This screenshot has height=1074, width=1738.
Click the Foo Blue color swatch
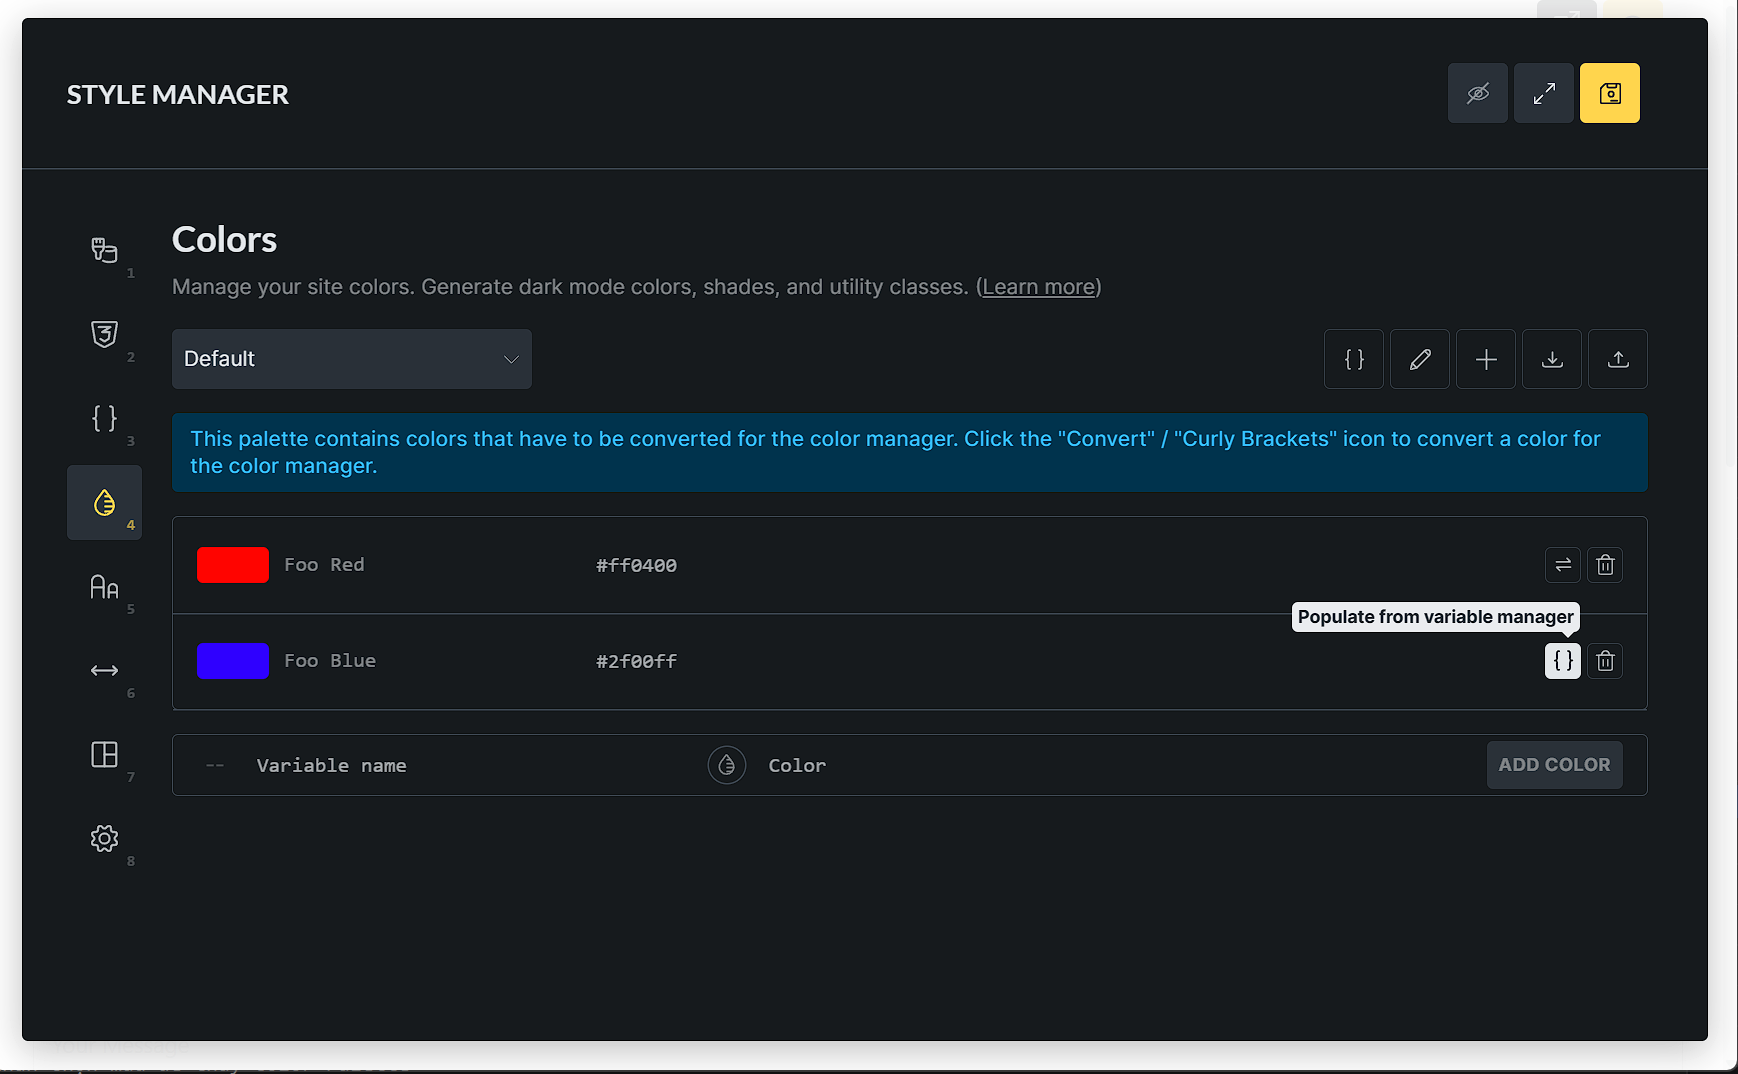[233, 661]
